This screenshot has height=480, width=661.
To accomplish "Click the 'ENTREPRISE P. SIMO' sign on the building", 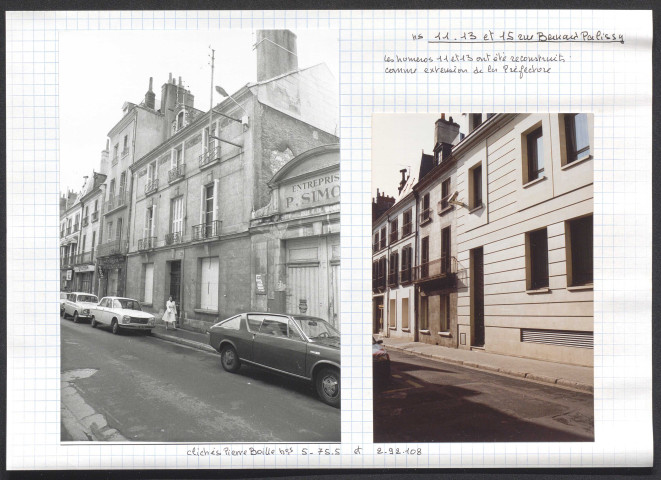I will pyautogui.click(x=312, y=192).
